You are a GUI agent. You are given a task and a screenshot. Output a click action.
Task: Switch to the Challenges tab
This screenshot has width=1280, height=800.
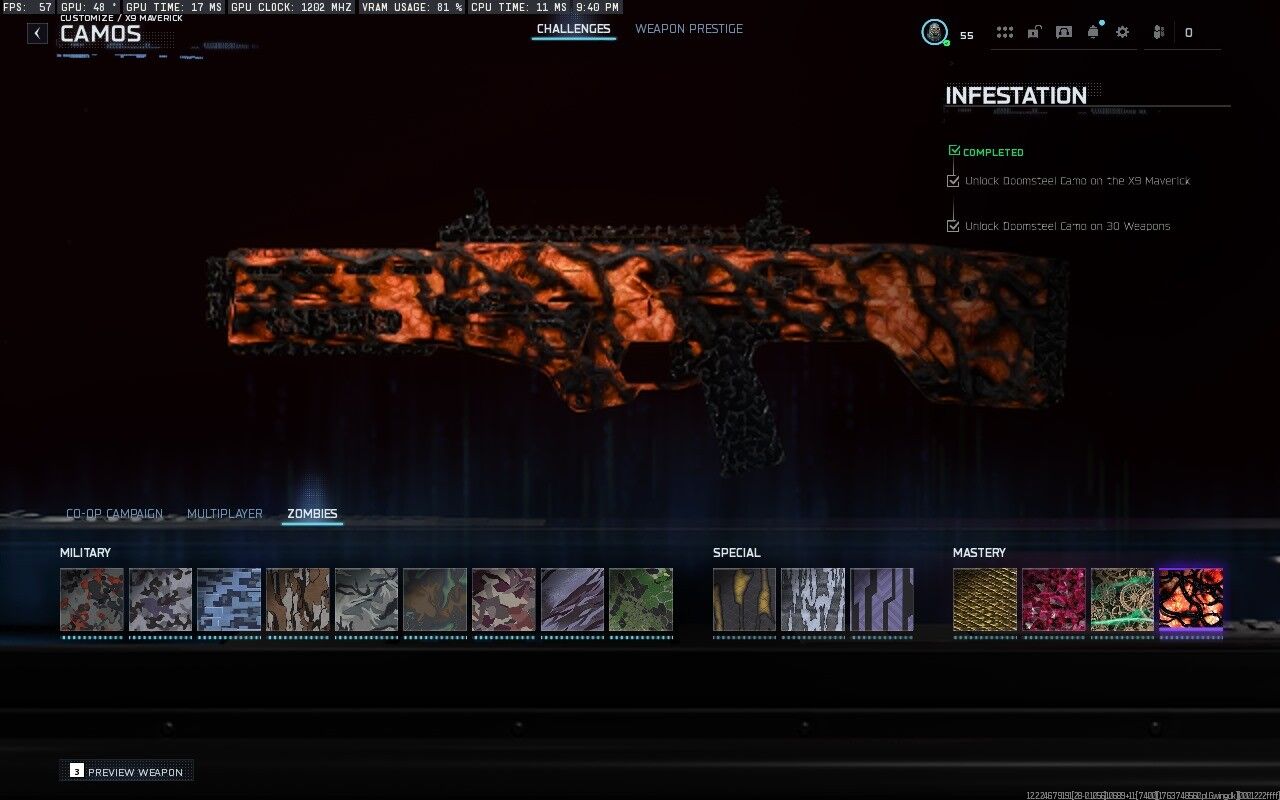[x=573, y=29]
